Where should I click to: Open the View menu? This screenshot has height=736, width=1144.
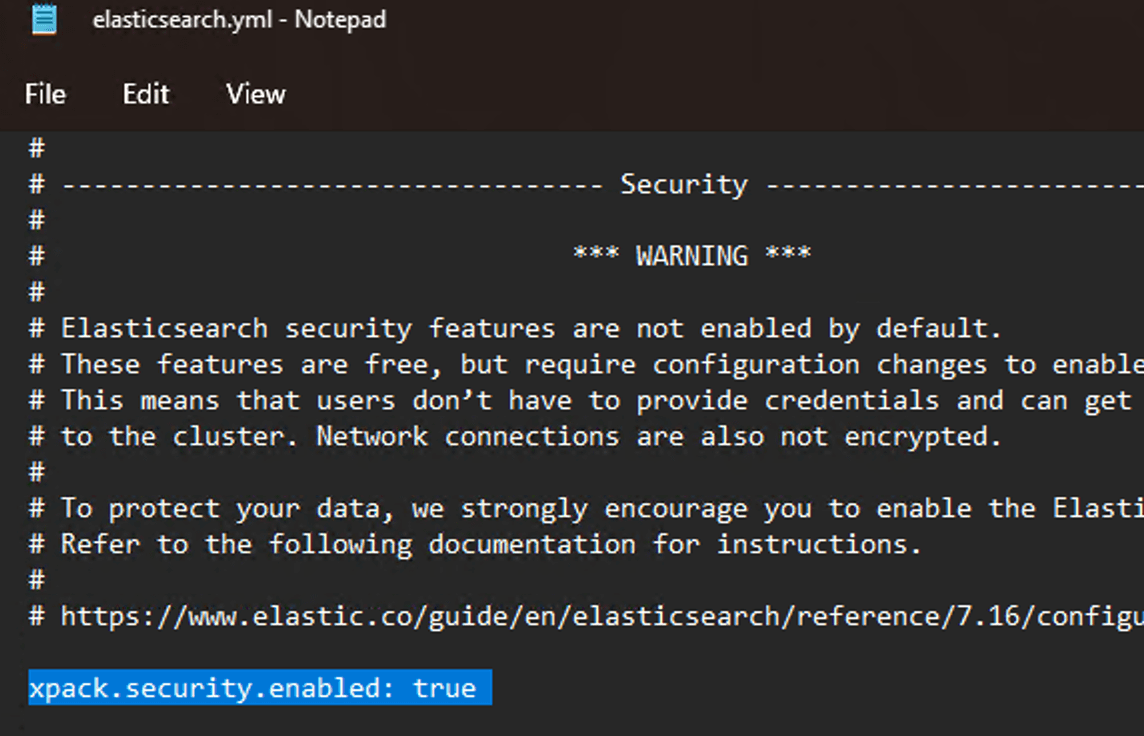tap(254, 93)
